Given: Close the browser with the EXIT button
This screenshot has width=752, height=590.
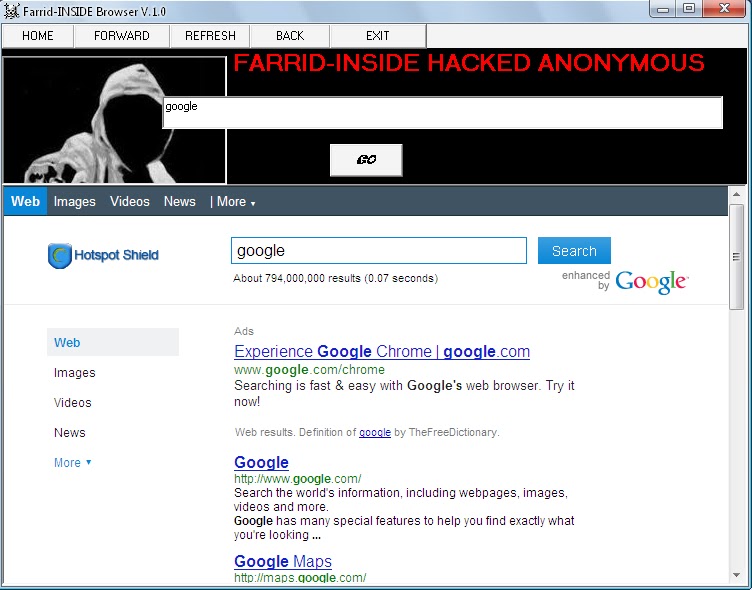Looking at the screenshot, I should tap(378, 36).
